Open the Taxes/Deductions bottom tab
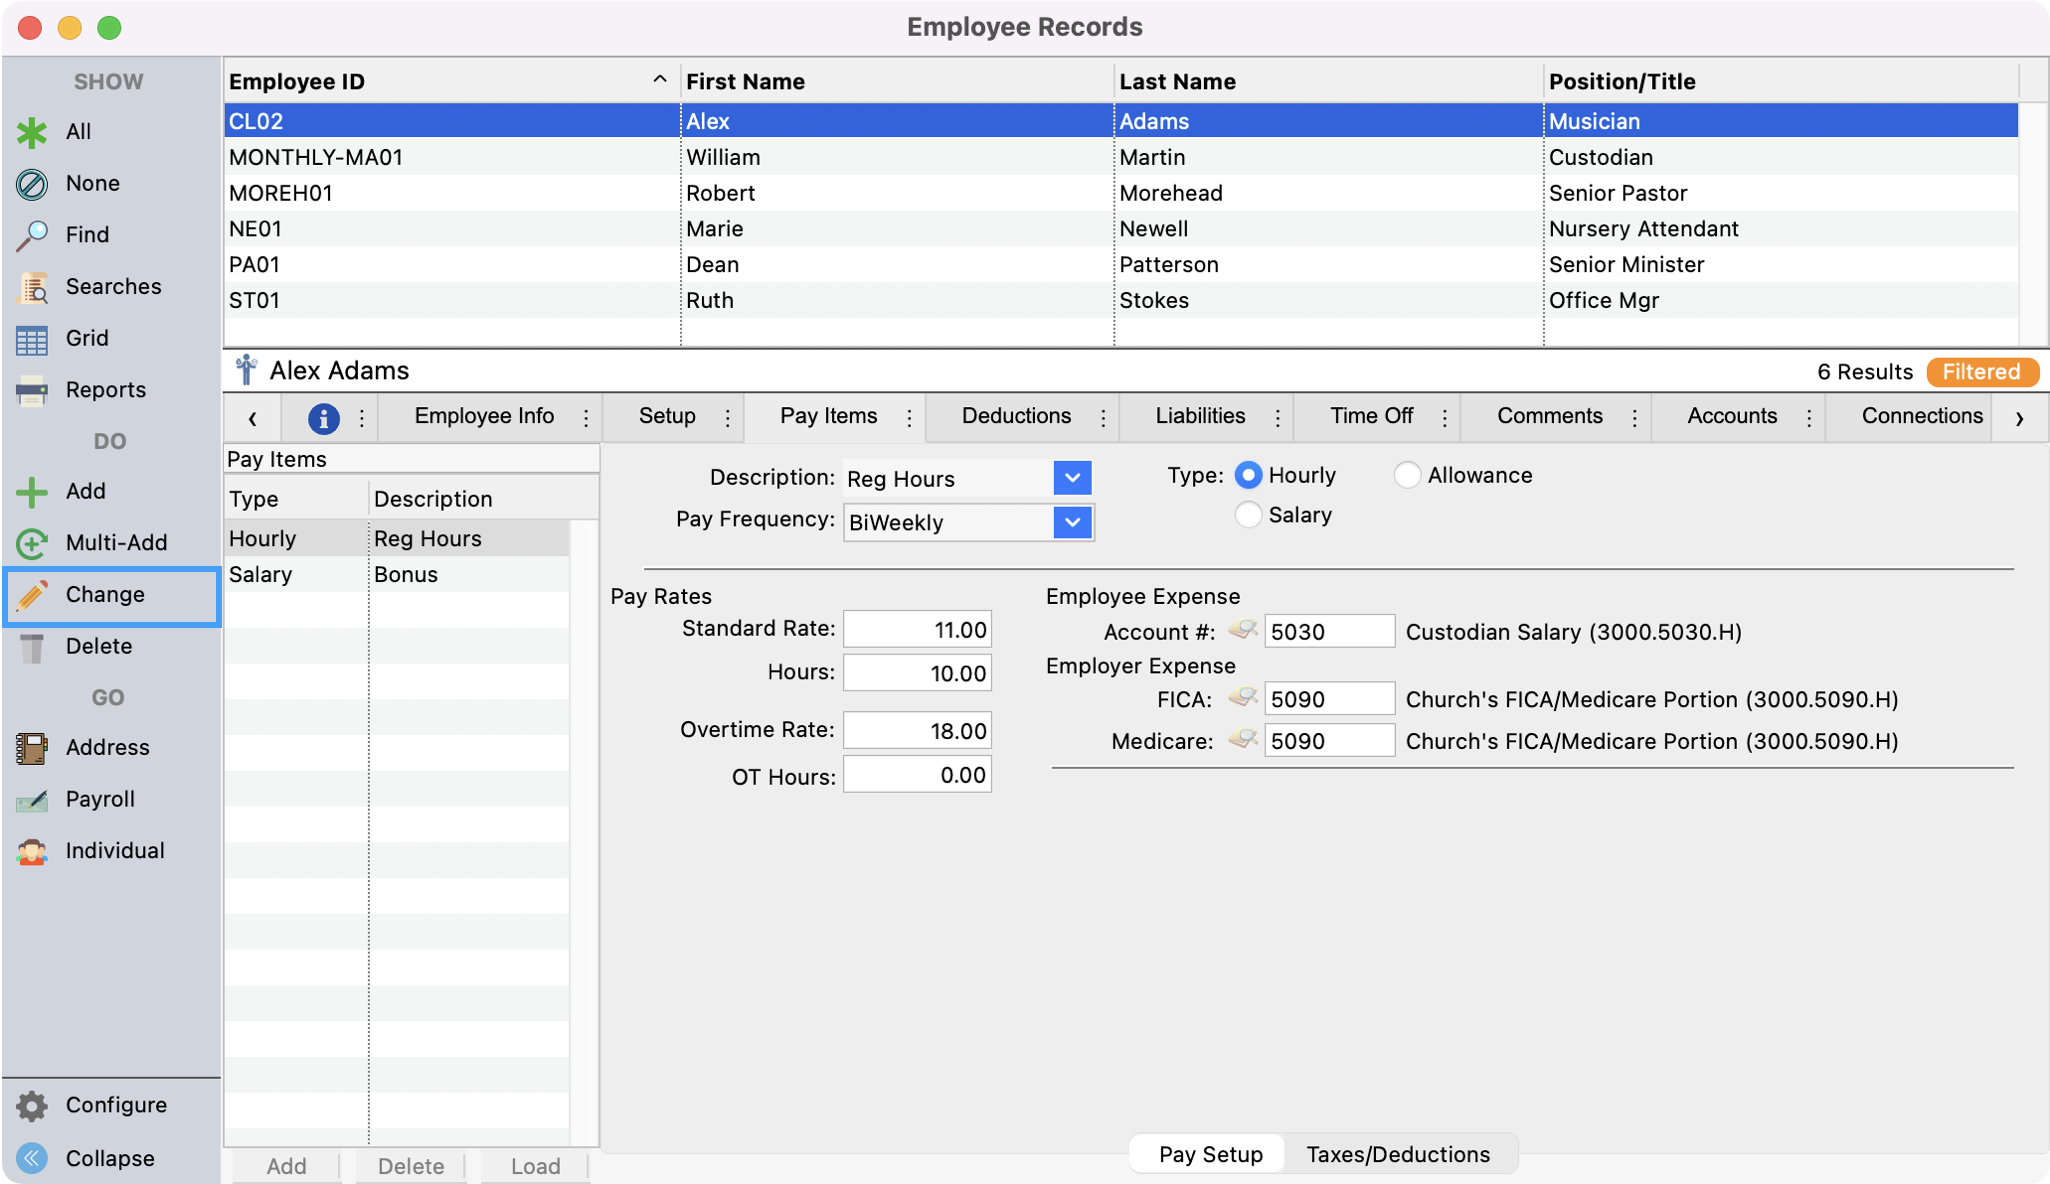 (x=1397, y=1154)
